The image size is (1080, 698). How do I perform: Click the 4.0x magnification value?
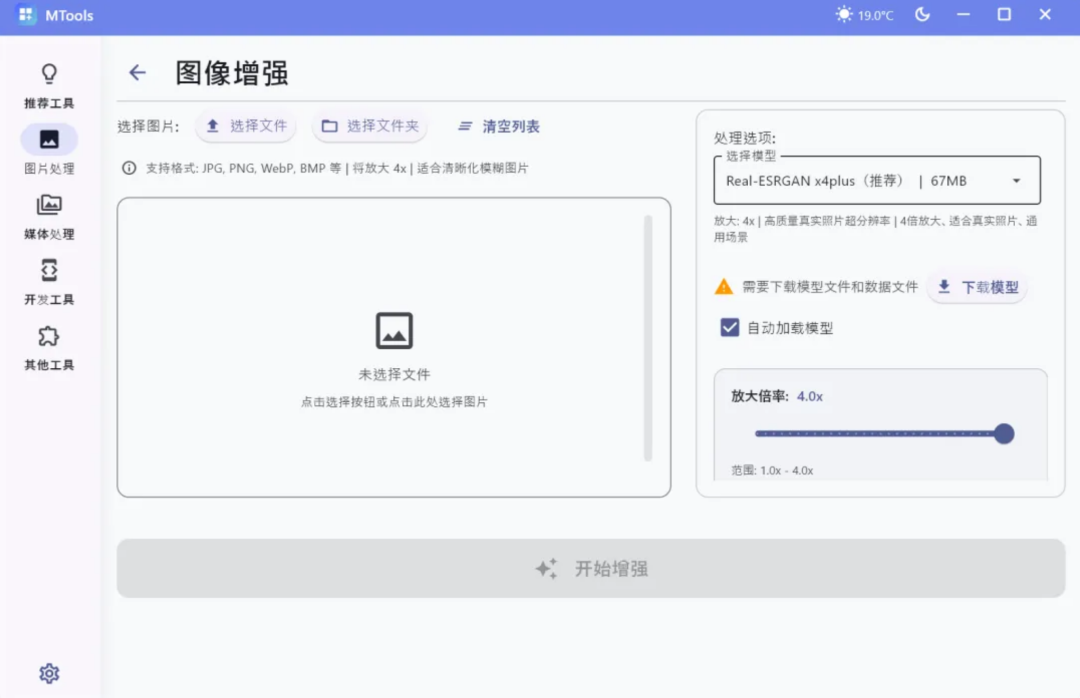809,396
